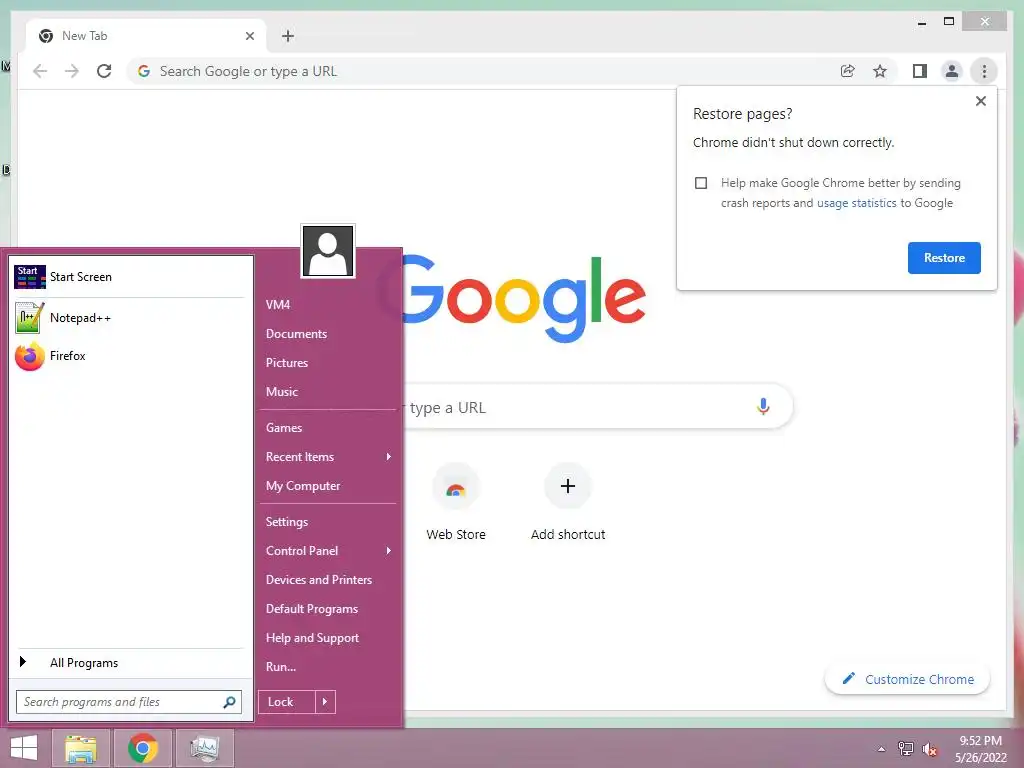The height and width of the screenshot is (768, 1024).
Task: Click the taskbar clock and date
Action: [x=980, y=749]
